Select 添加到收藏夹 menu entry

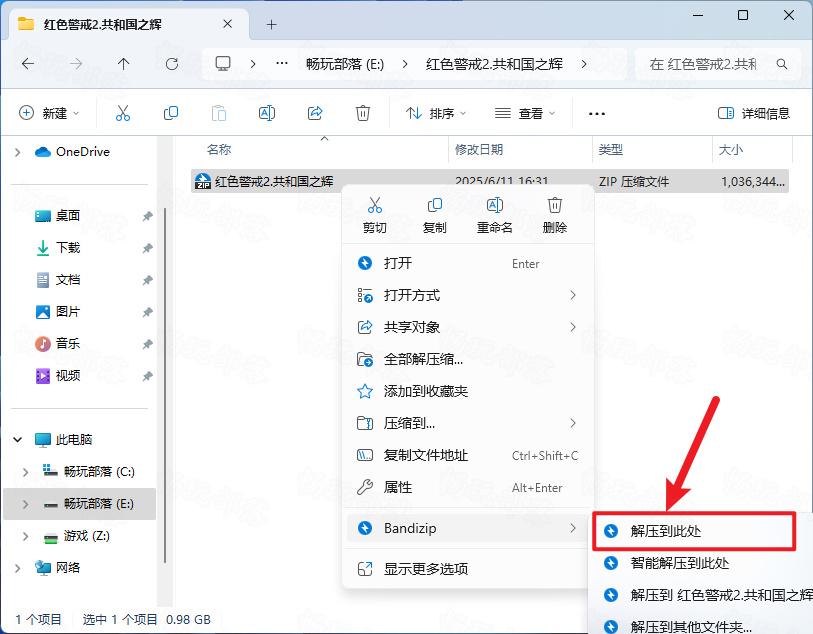tap(468, 391)
